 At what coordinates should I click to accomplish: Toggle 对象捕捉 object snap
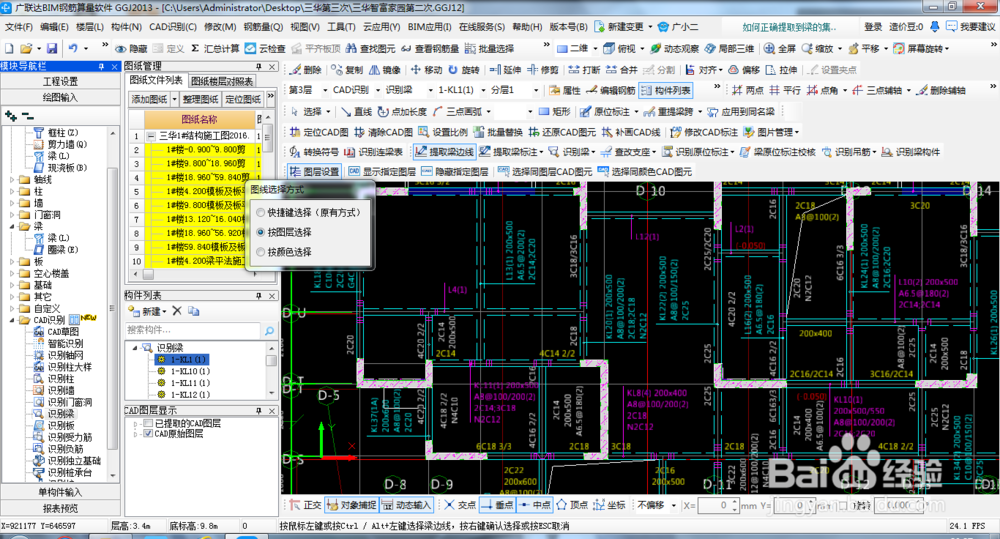351,505
